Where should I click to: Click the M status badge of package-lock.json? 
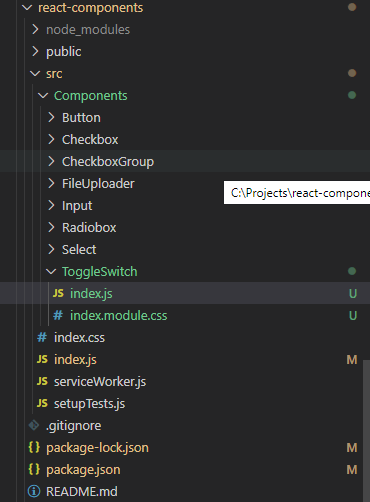pos(352,448)
